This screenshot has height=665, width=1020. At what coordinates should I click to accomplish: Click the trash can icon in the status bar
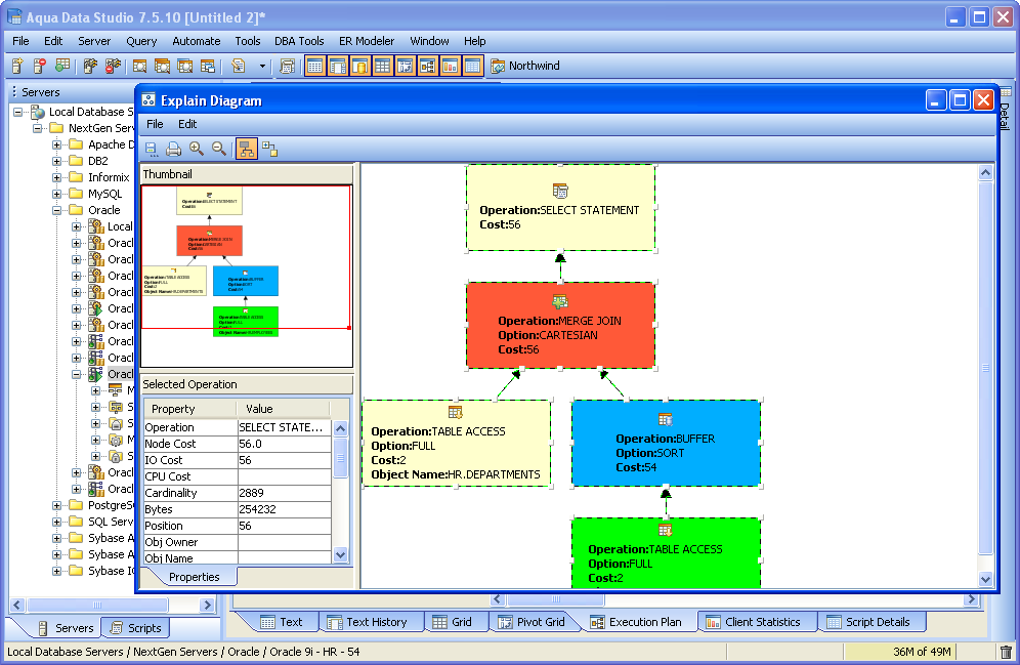(1006, 651)
